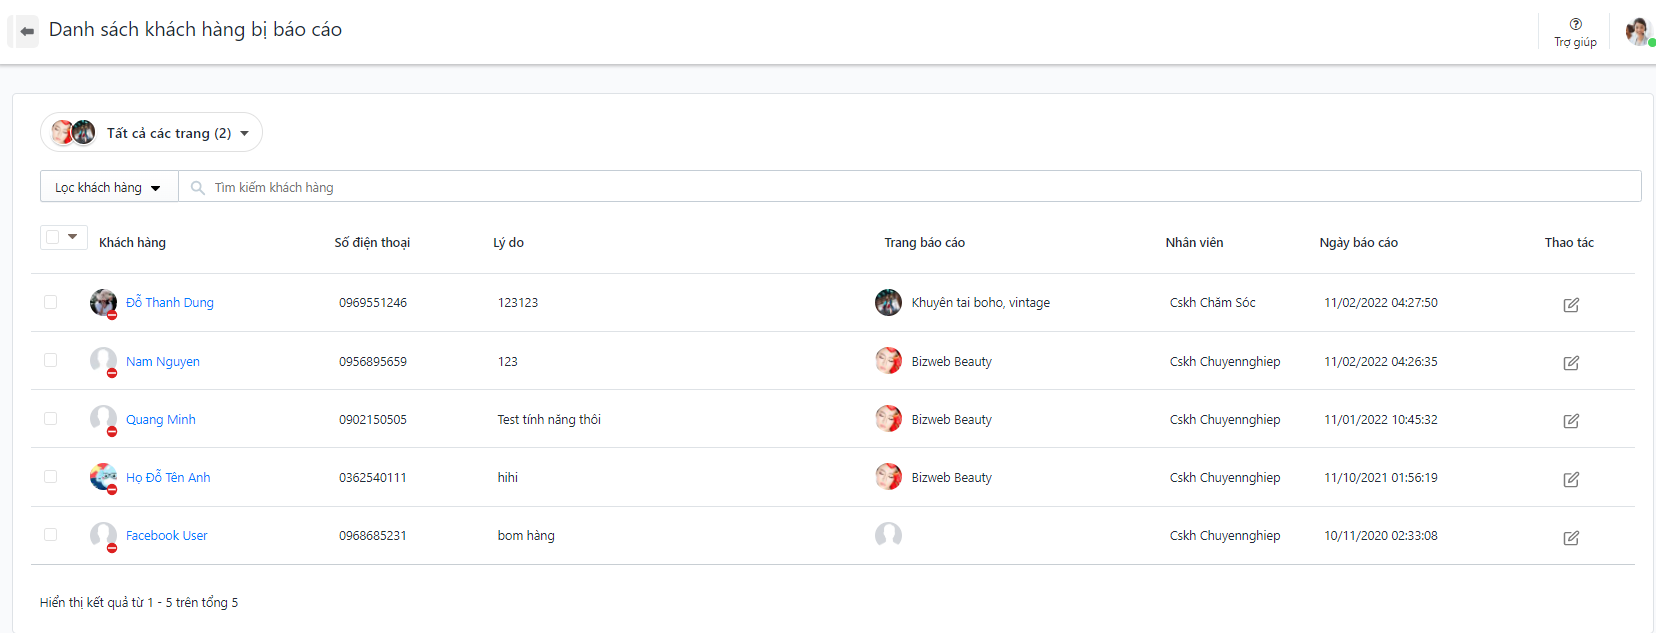Click the edit icon for Nam Nguyen
This screenshot has height=633, width=1656.
[x=1571, y=363]
